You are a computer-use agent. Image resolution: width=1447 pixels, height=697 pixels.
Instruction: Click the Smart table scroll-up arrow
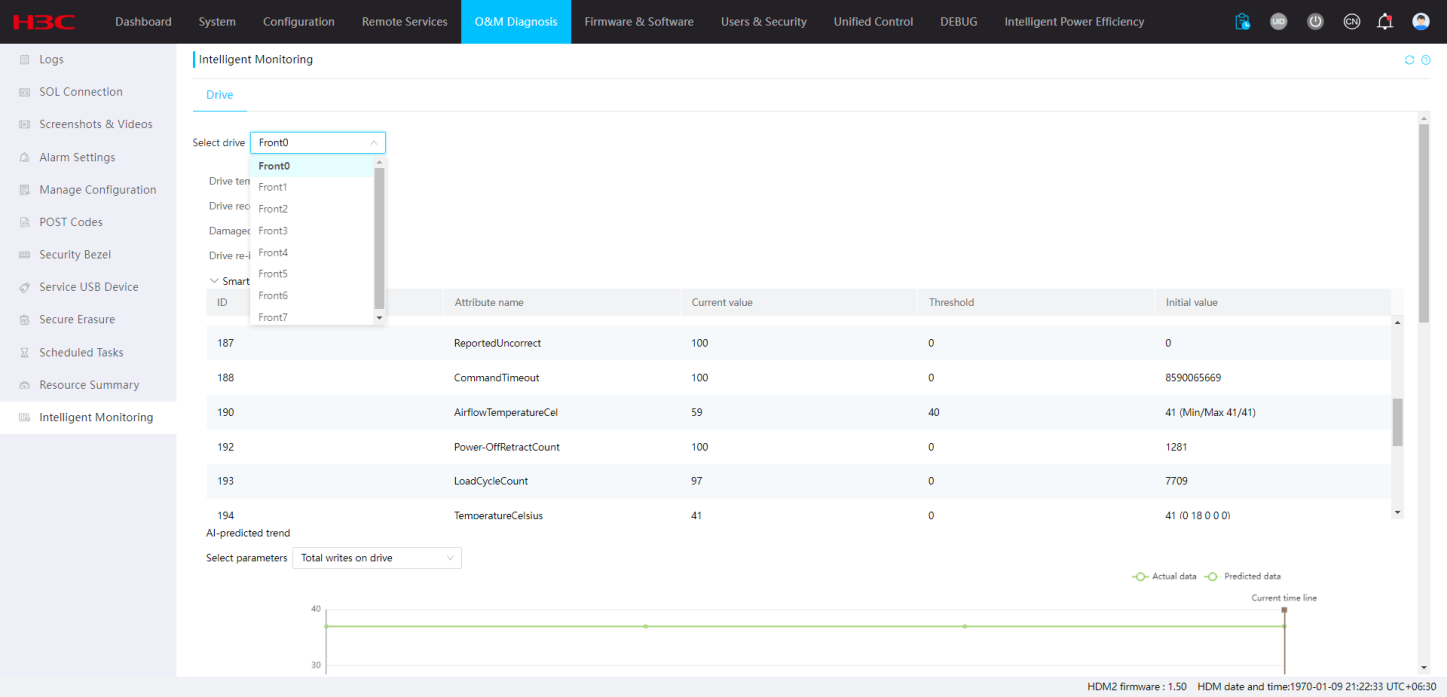[1398, 322]
